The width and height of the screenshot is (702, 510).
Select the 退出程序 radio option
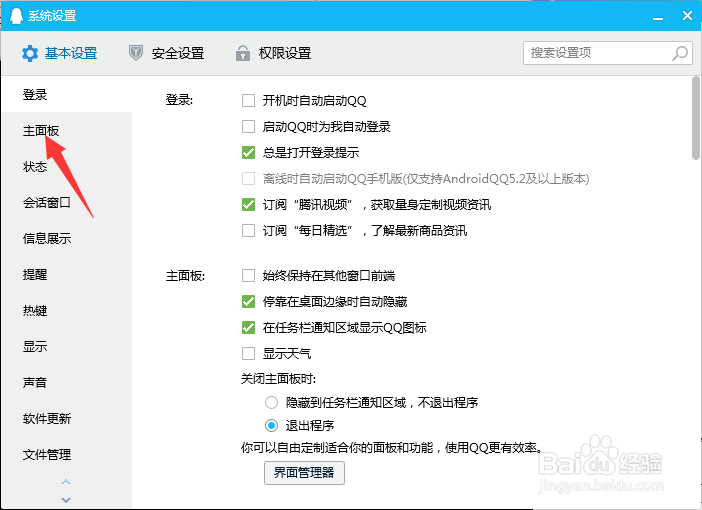coord(271,425)
